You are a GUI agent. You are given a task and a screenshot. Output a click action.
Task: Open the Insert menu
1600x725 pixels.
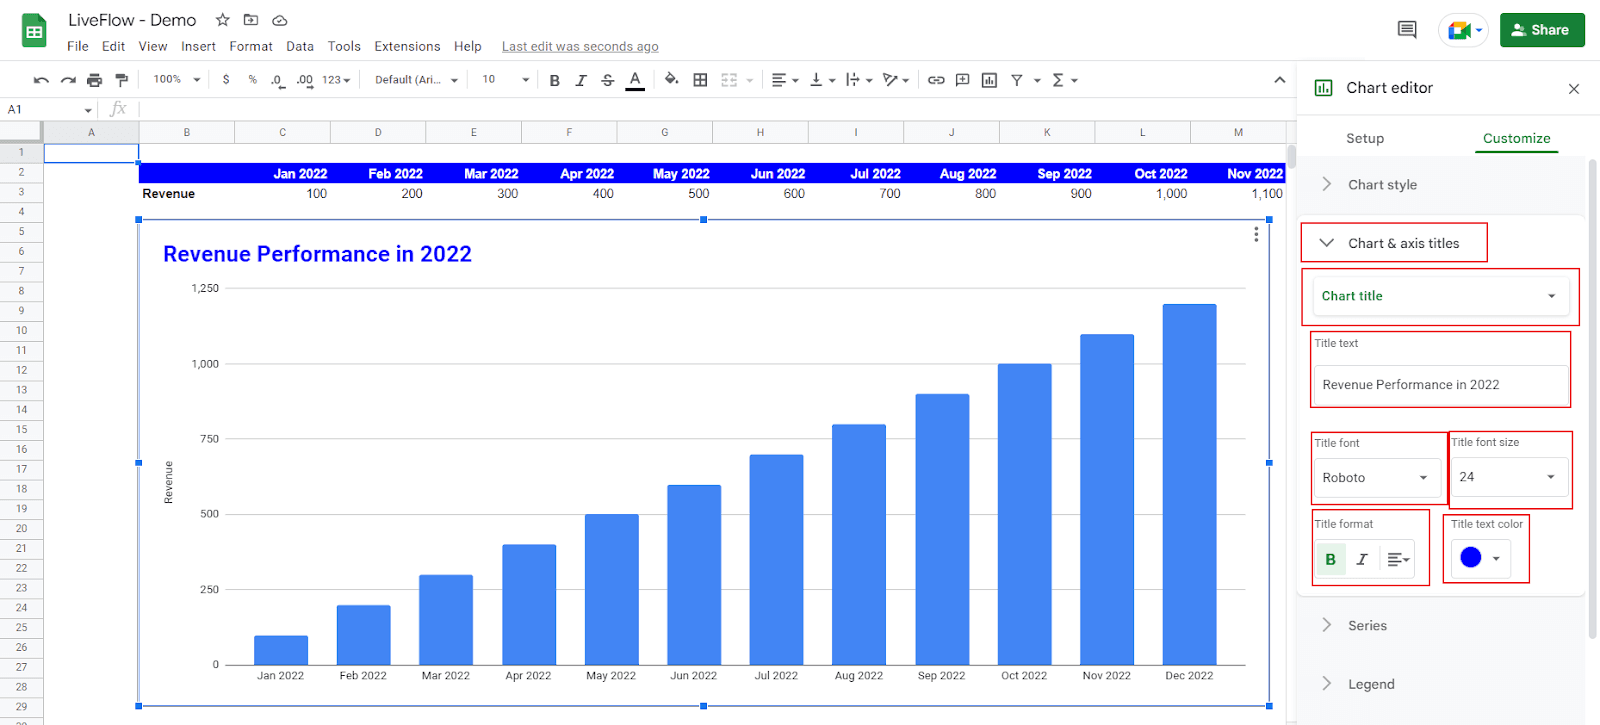(x=198, y=46)
